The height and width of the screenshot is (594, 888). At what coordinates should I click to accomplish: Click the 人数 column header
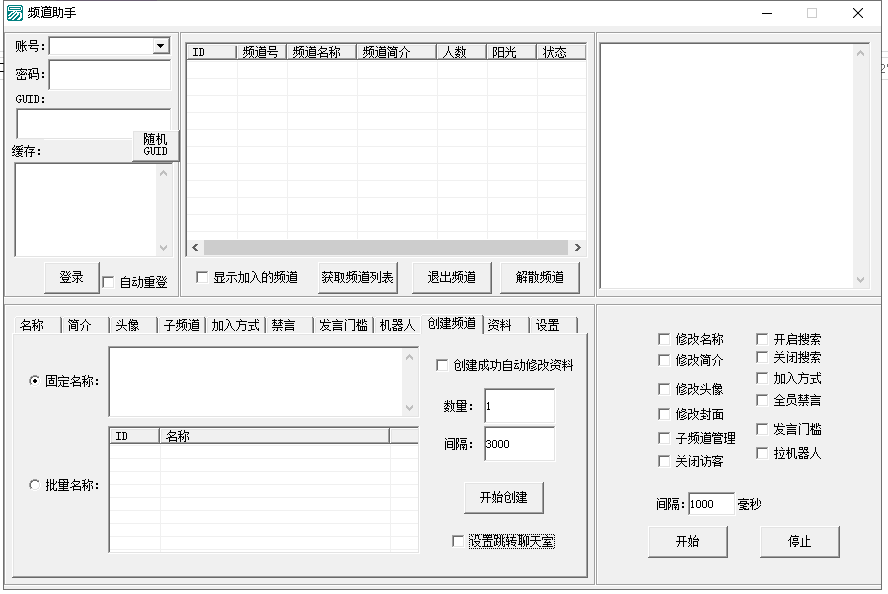pyautogui.click(x=461, y=52)
